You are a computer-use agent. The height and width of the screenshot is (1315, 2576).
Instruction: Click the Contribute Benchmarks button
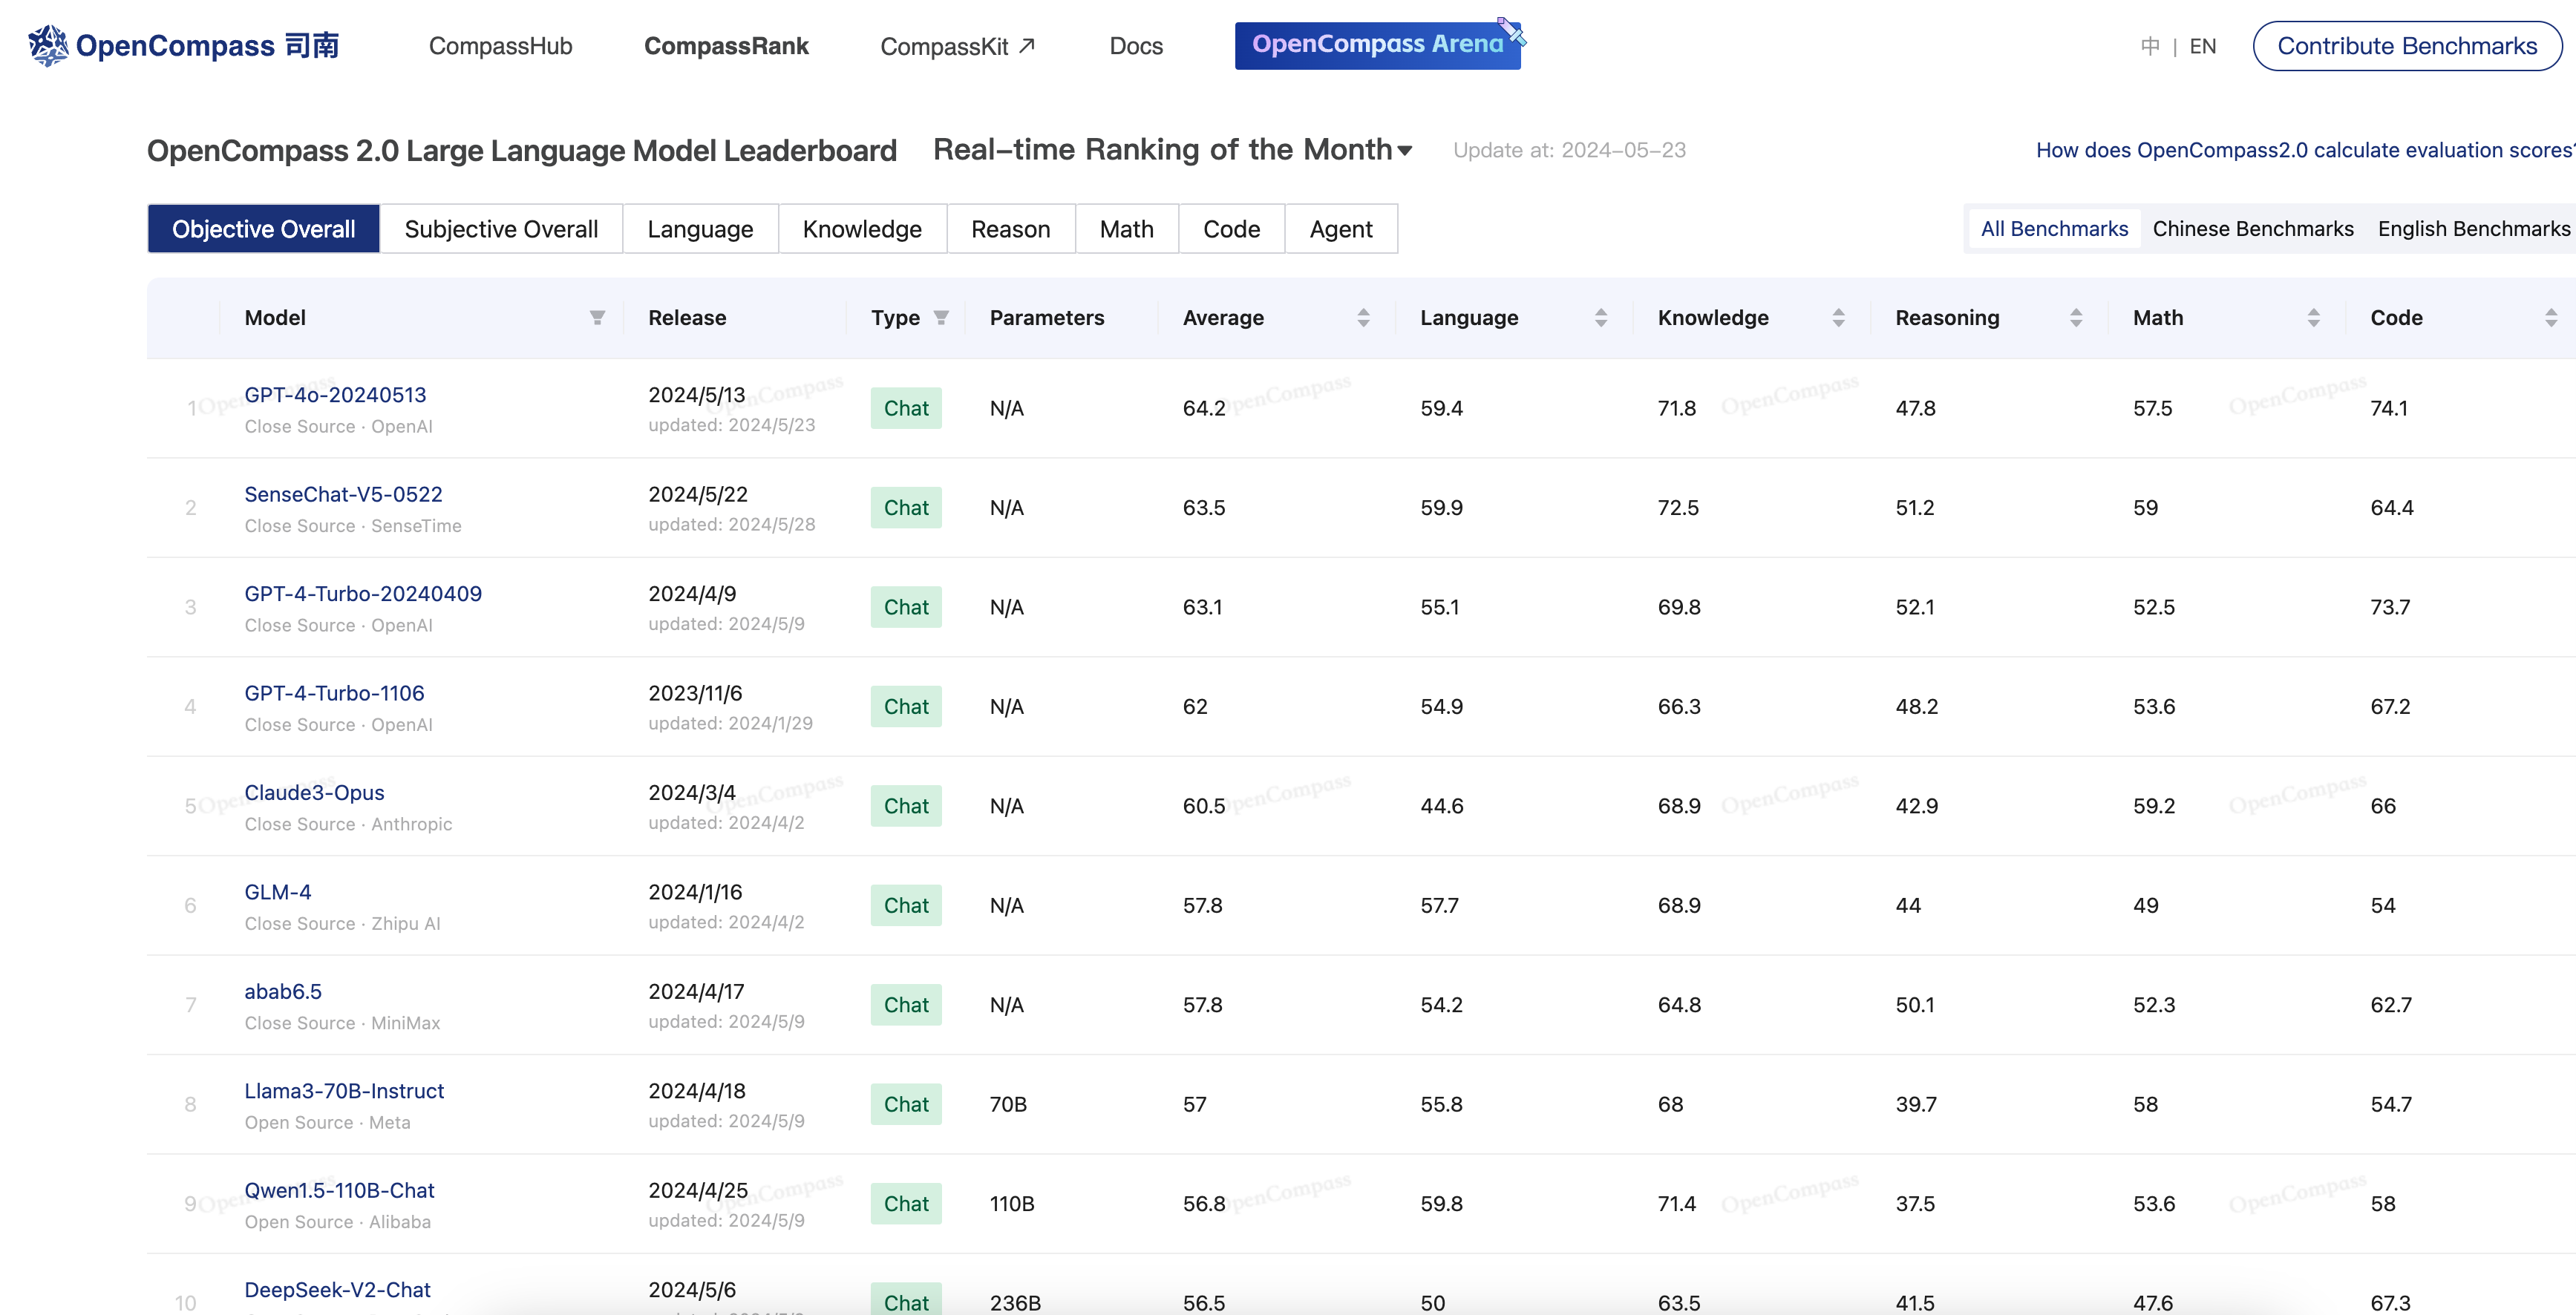pos(2408,45)
